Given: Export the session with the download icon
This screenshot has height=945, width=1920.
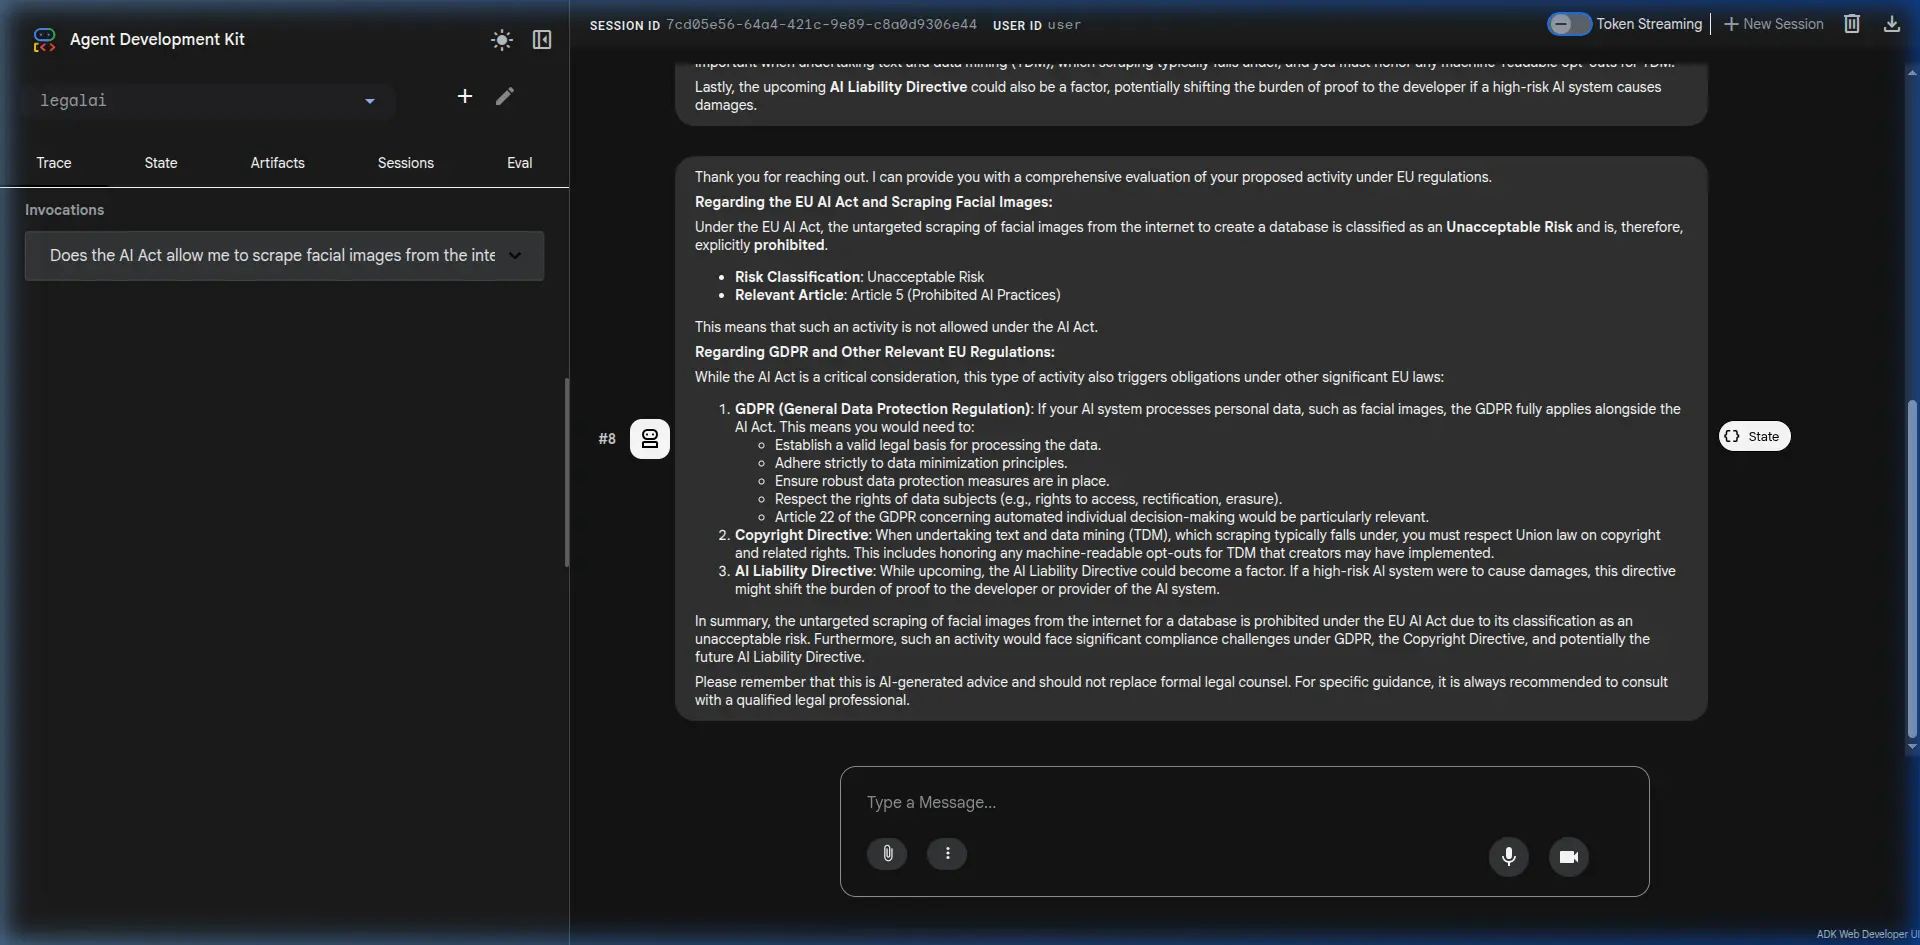Looking at the screenshot, I should 1891,24.
